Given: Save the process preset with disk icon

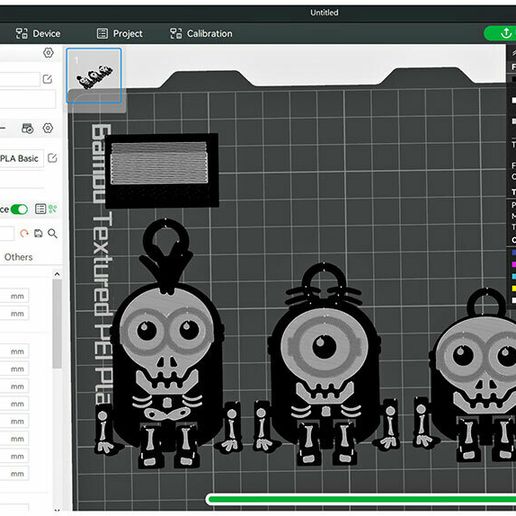Looking at the screenshot, I should [38, 233].
